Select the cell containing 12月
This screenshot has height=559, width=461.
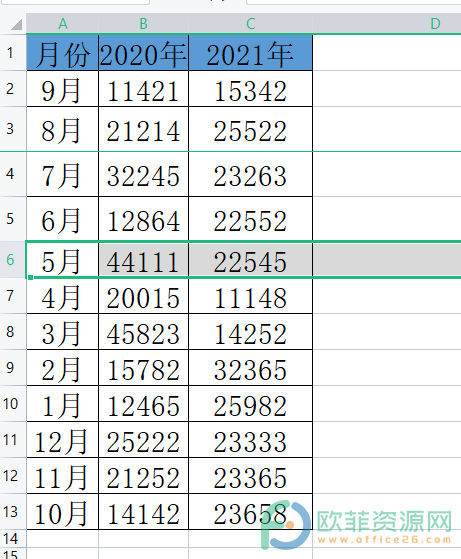tap(62, 440)
